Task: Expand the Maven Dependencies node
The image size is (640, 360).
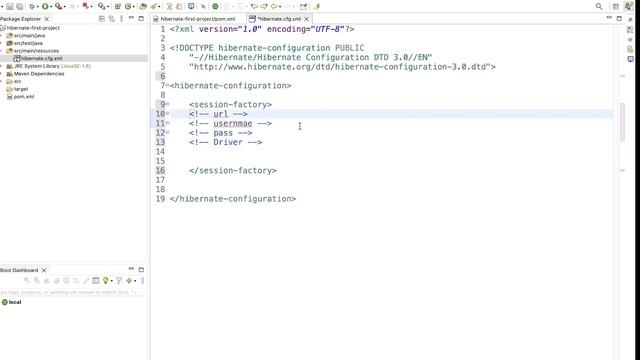Action: [x=1, y=74]
